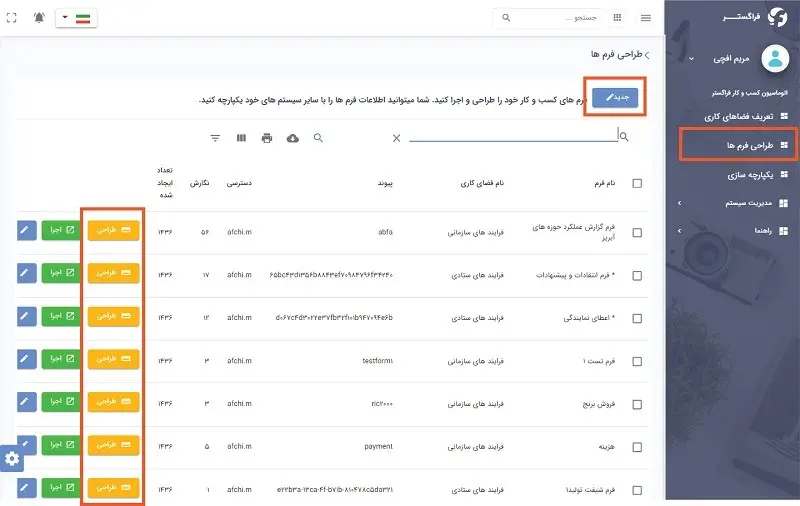Open the apps grid icon in the top bar

coord(616,18)
